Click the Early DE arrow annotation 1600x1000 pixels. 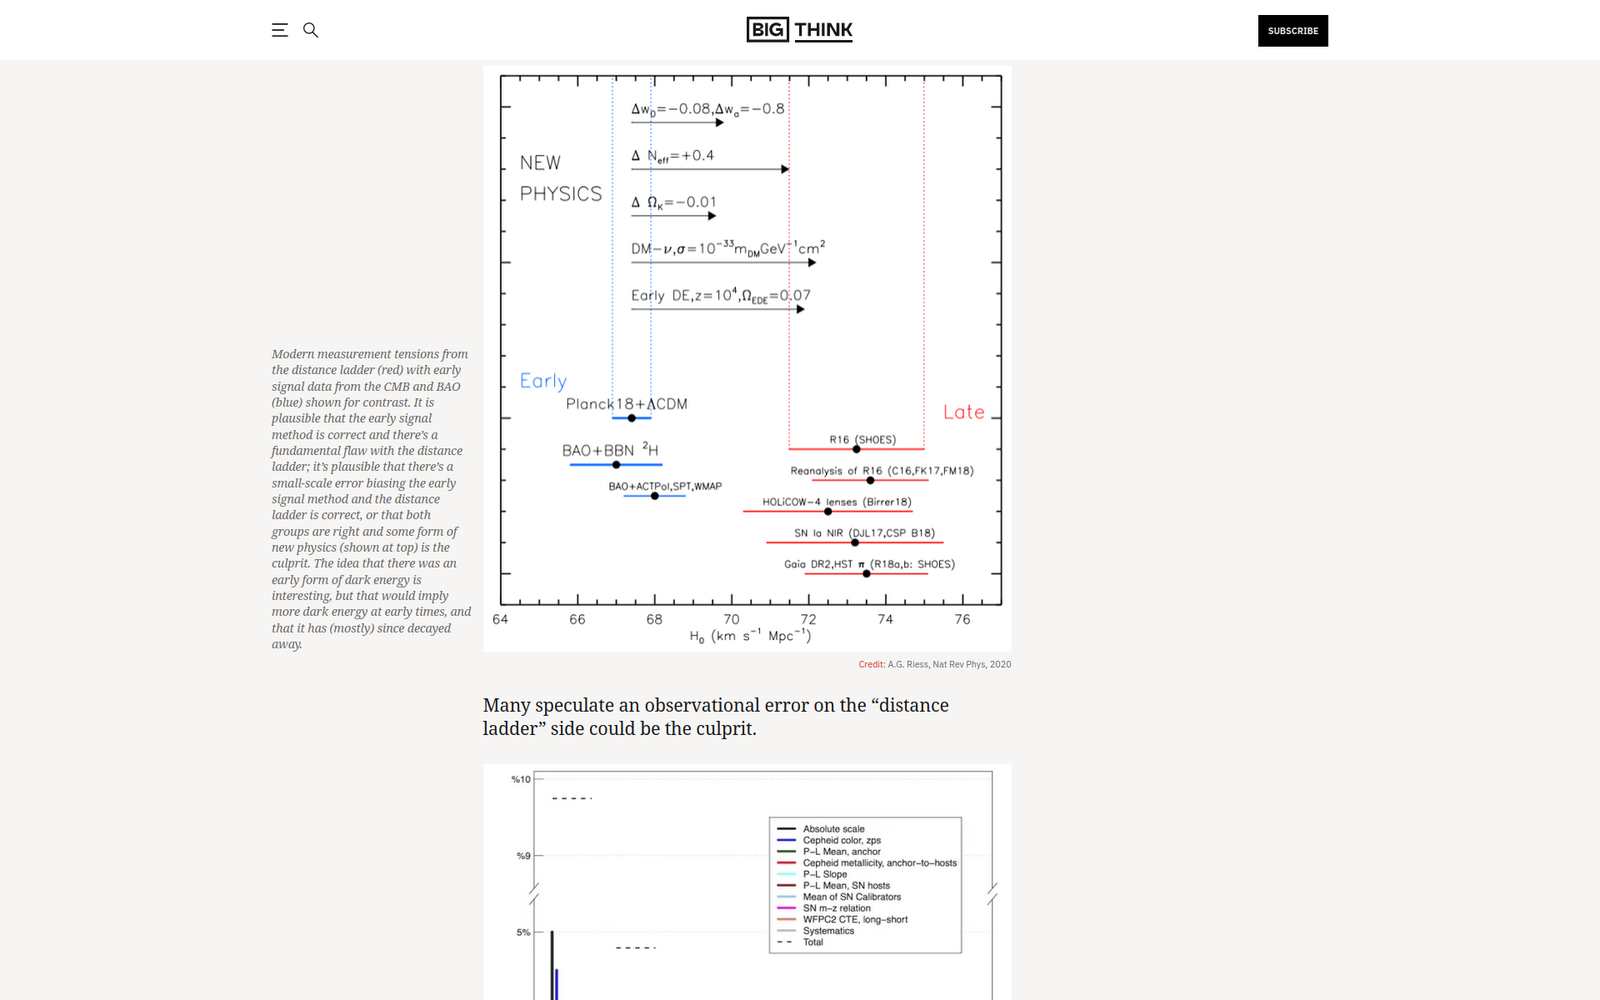(718, 308)
